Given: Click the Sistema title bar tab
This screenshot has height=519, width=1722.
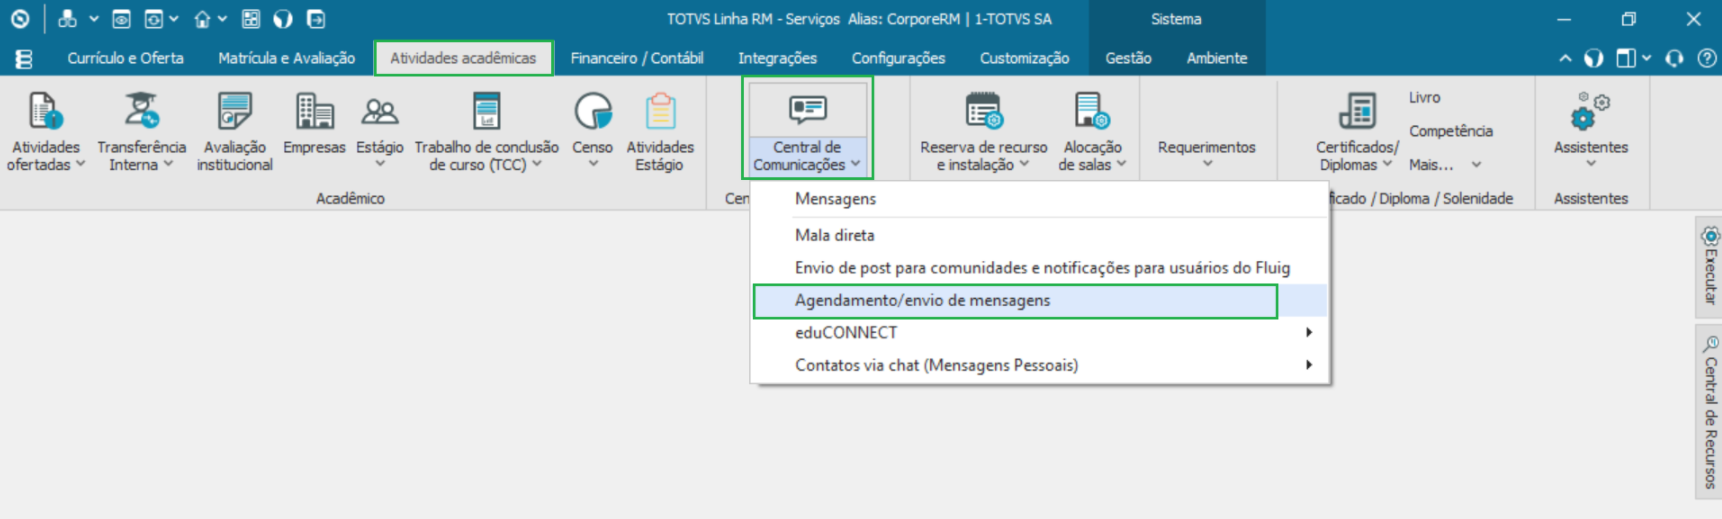Looking at the screenshot, I should pos(1176,19).
